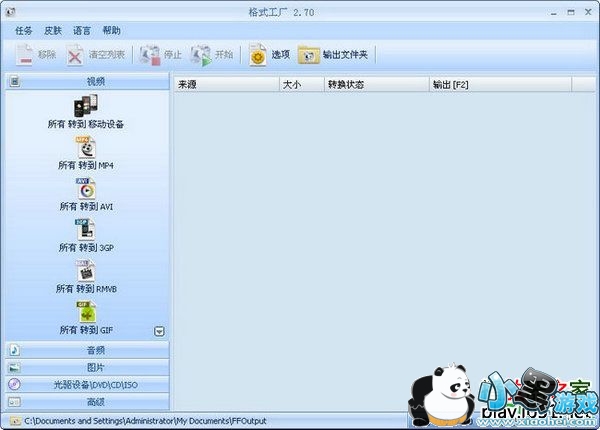Expand the Video (视频) panel header

pos(87,81)
